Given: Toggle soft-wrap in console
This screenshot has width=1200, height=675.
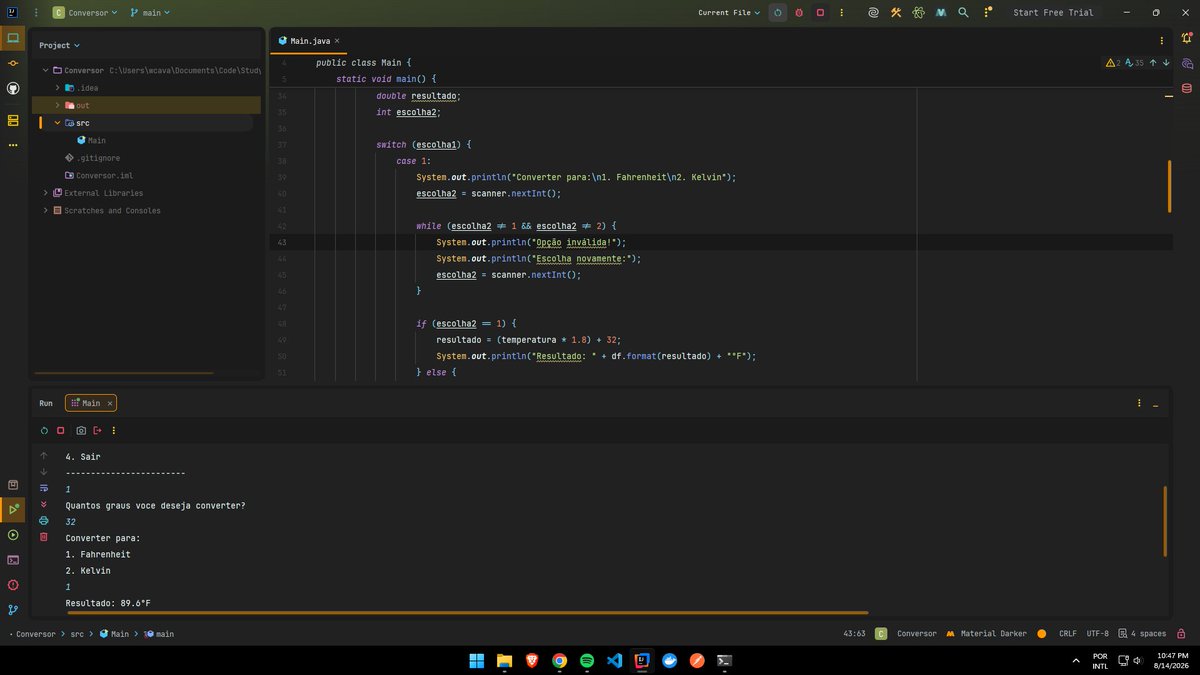Looking at the screenshot, I should [43, 487].
